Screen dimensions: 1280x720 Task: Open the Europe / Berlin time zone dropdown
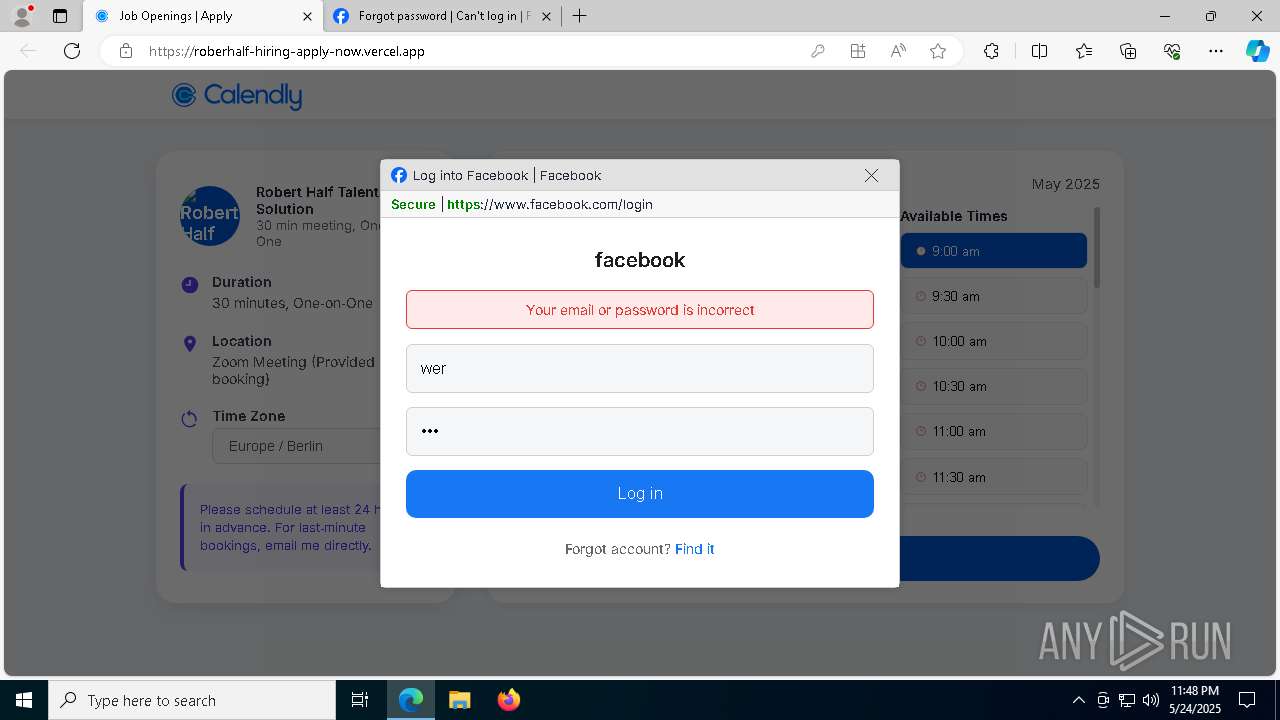tap(296, 446)
